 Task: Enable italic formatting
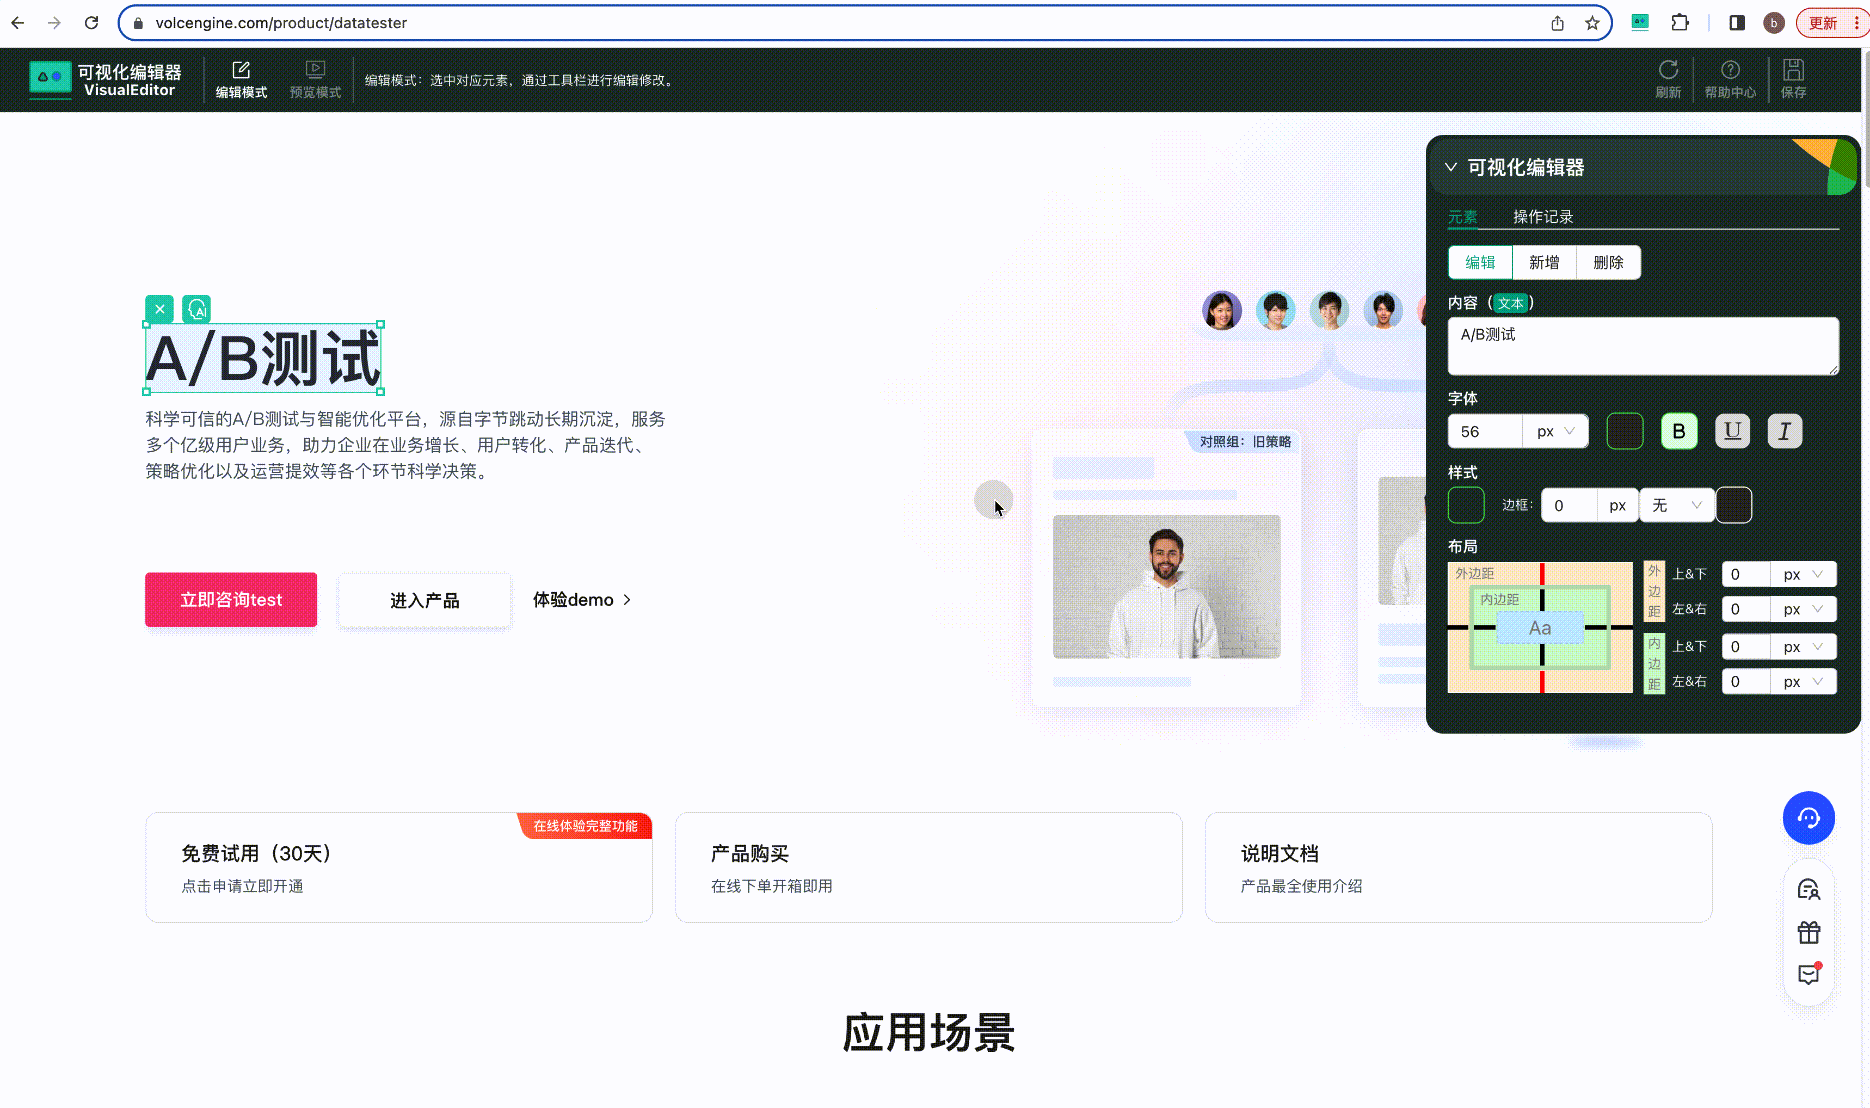1784,431
